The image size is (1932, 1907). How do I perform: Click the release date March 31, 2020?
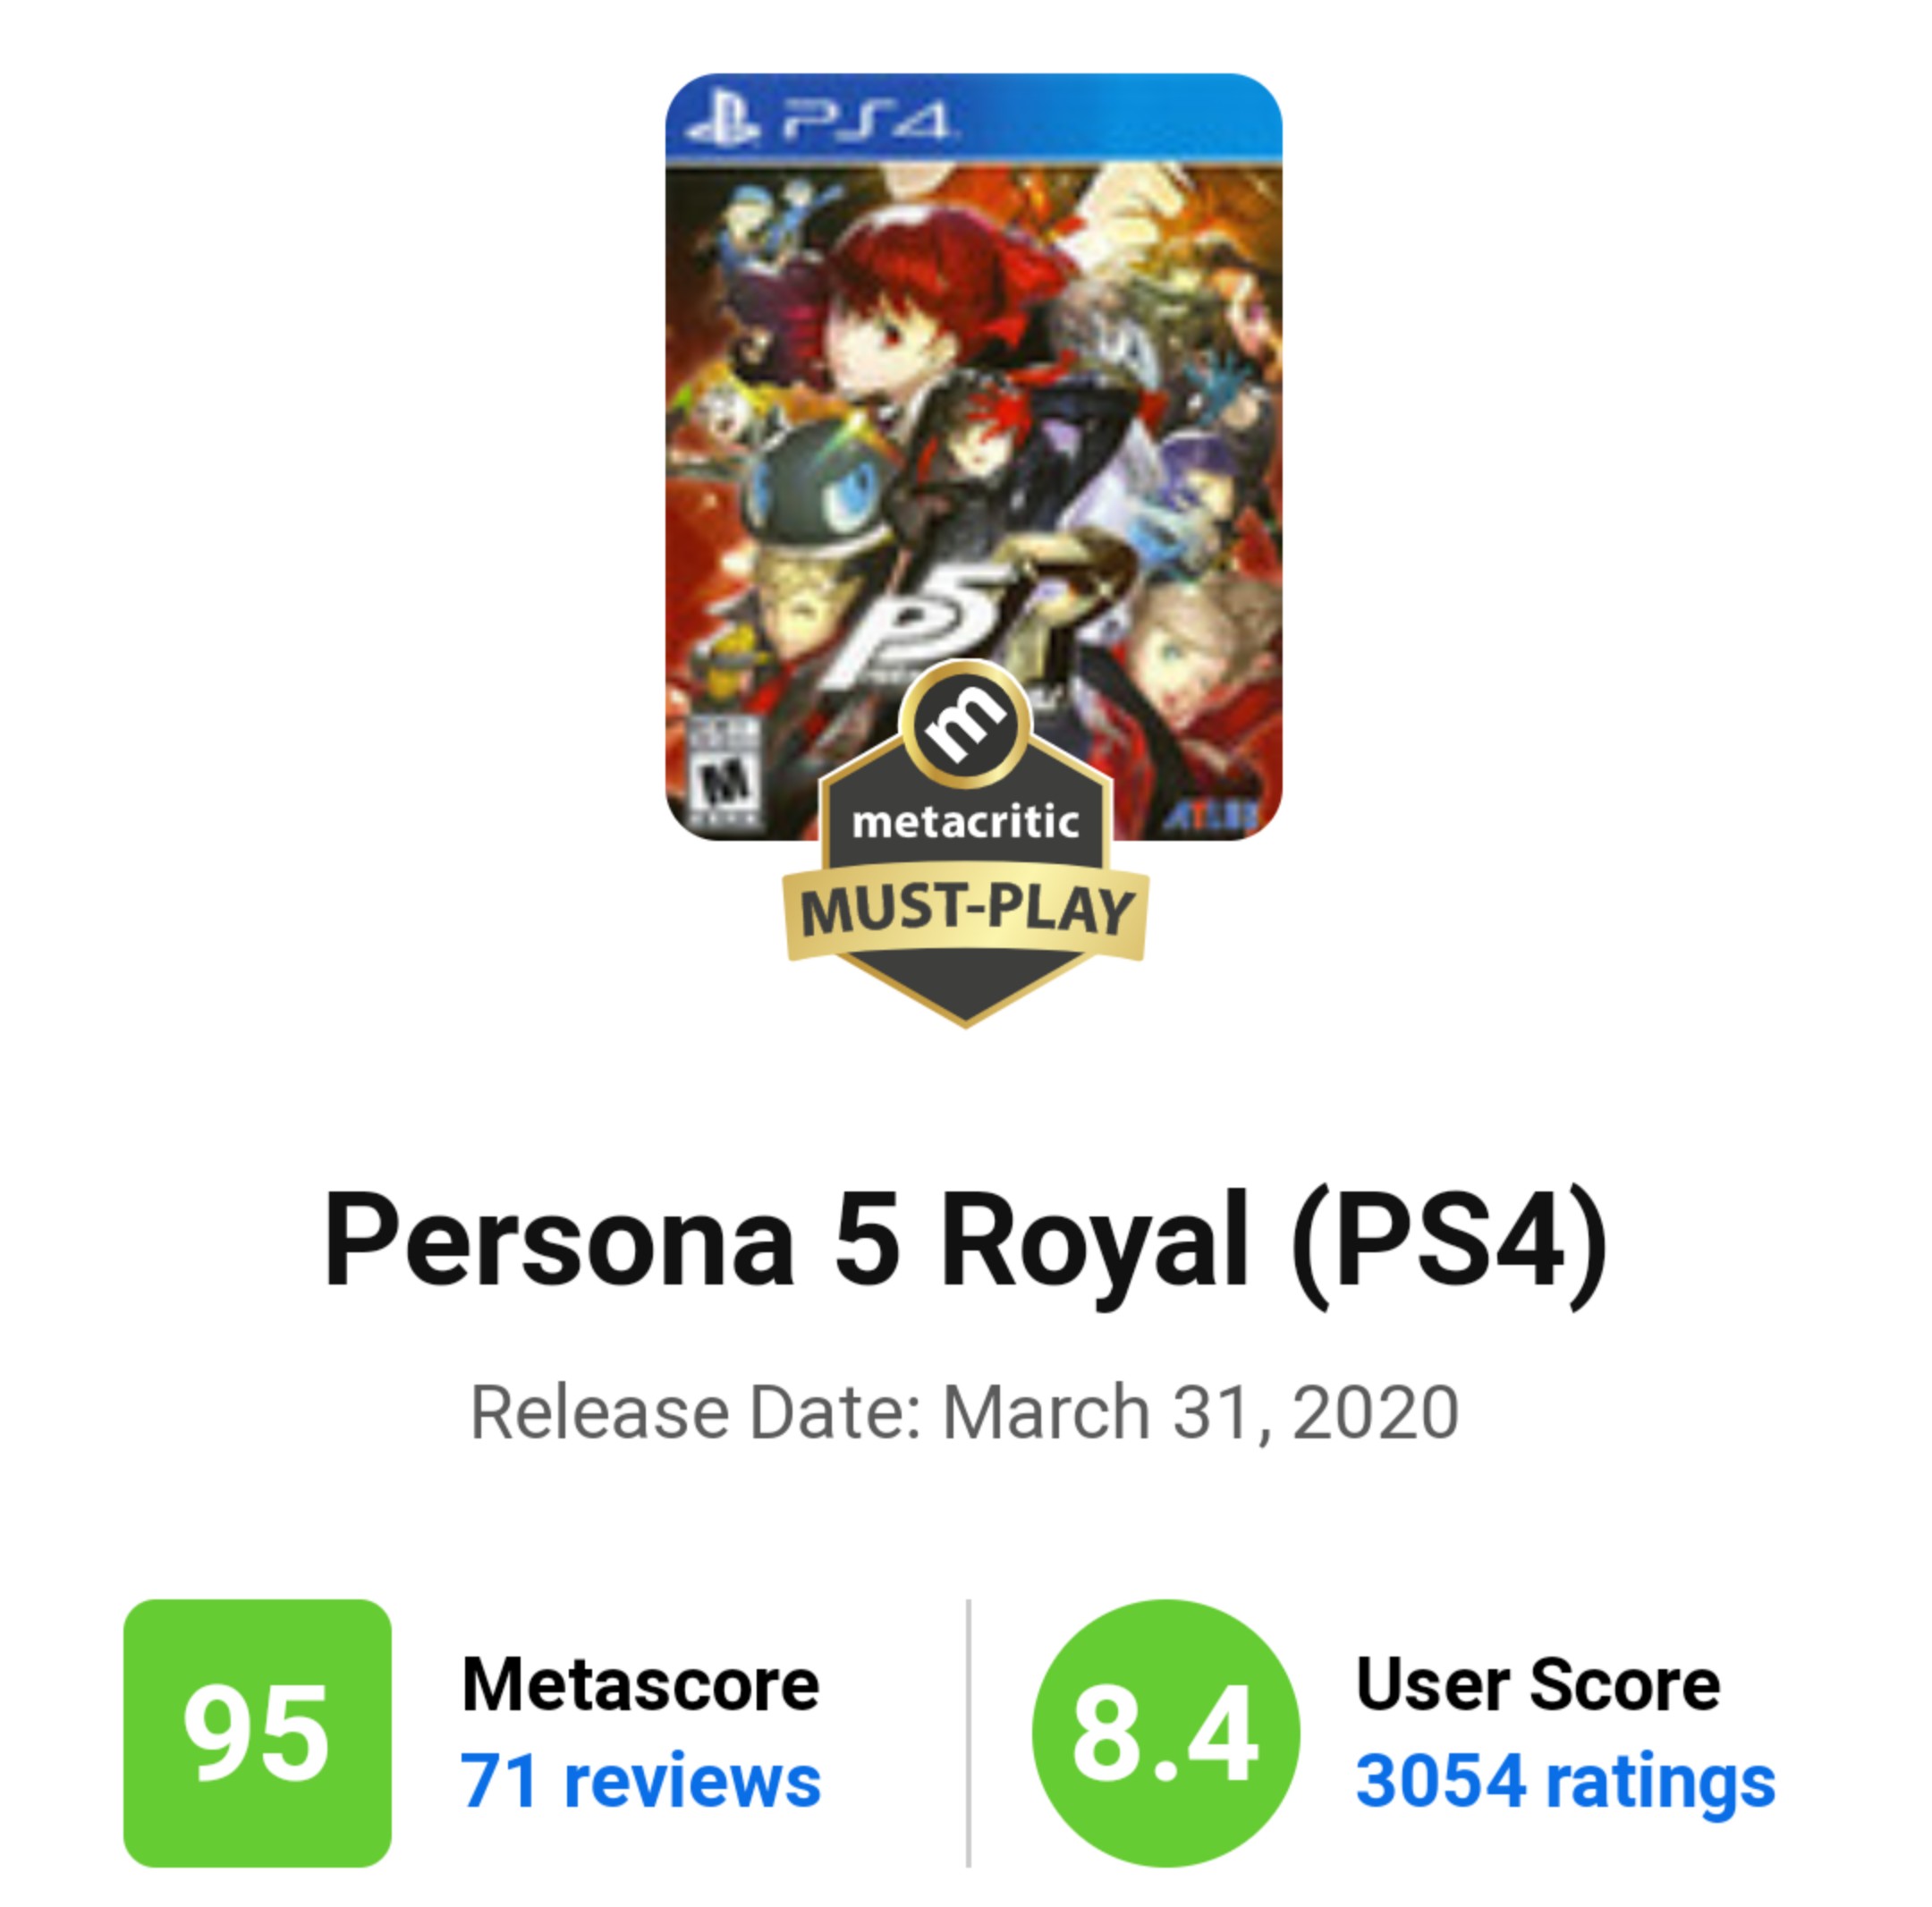pos(1200,1412)
